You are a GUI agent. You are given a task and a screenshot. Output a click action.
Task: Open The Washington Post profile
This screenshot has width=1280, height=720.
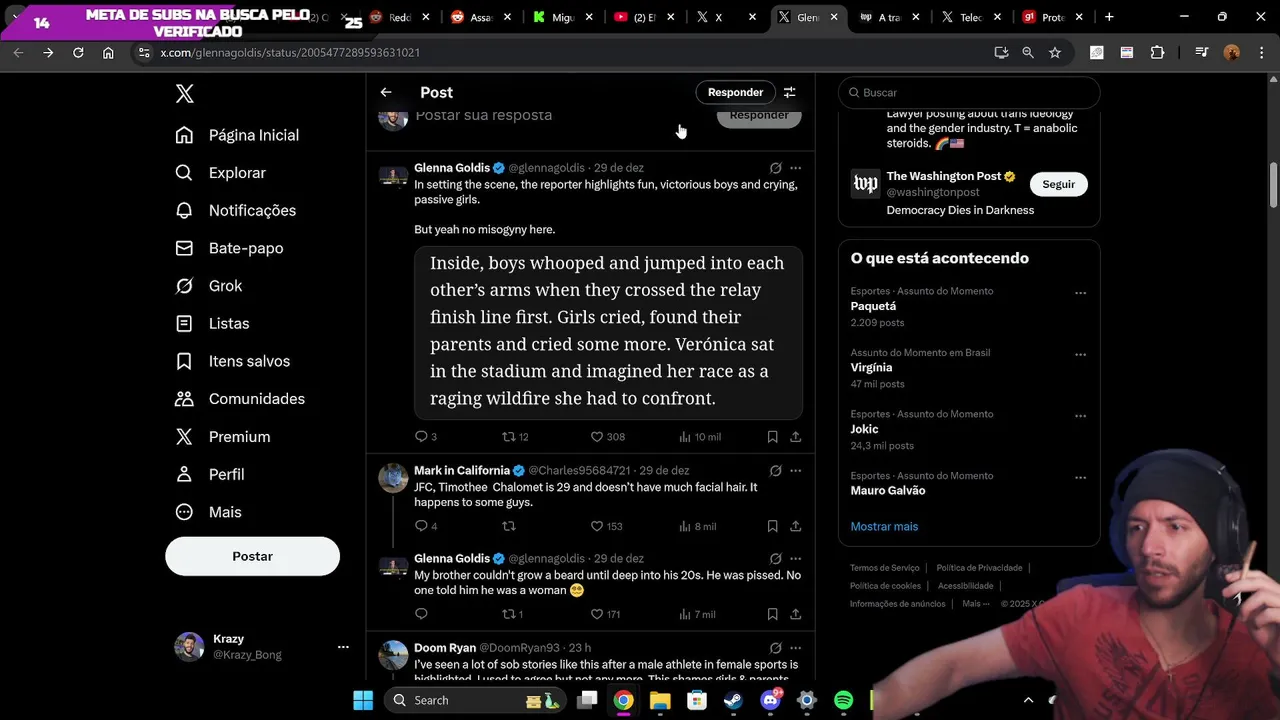(x=944, y=177)
